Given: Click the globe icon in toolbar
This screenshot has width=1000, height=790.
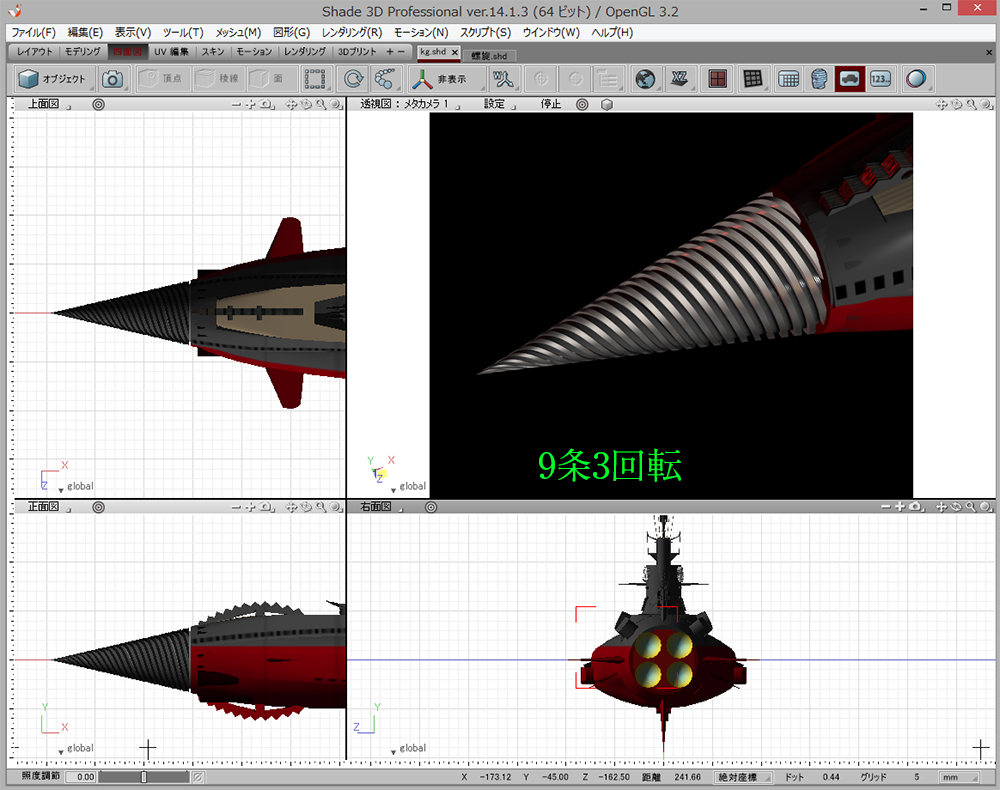Looking at the screenshot, I should pyautogui.click(x=645, y=79).
